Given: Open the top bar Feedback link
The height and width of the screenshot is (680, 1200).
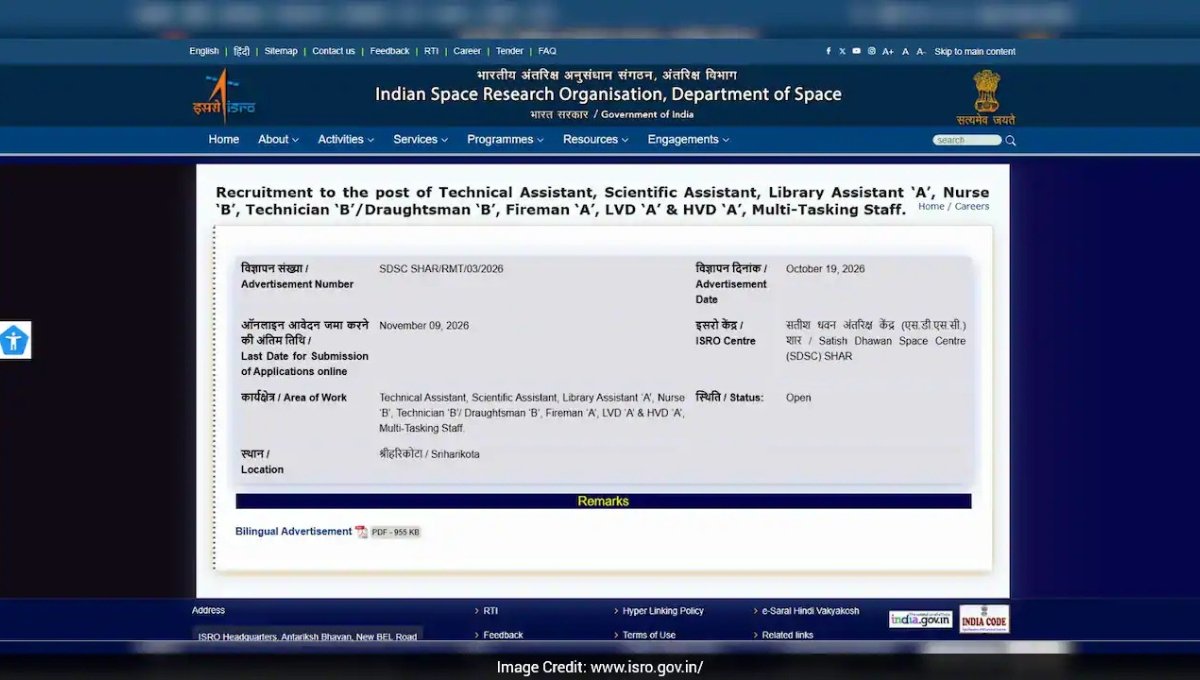Looking at the screenshot, I should pos(390,51).
